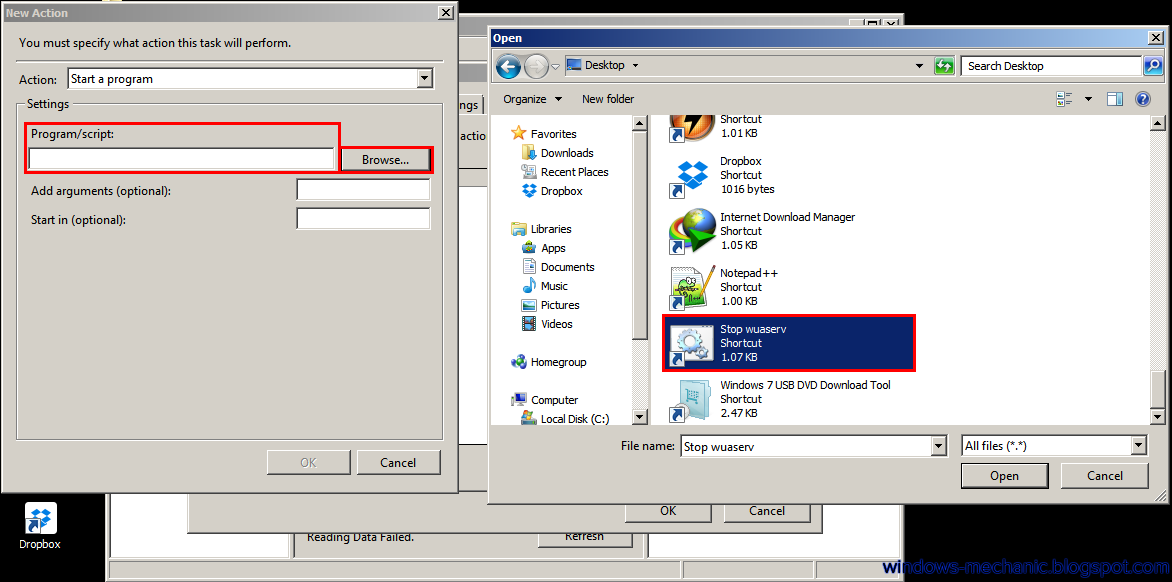Viewport: 1172px width, 582px height.
Task: Click the Computer icon in navigation pane
Action: (x=519, y=400)
